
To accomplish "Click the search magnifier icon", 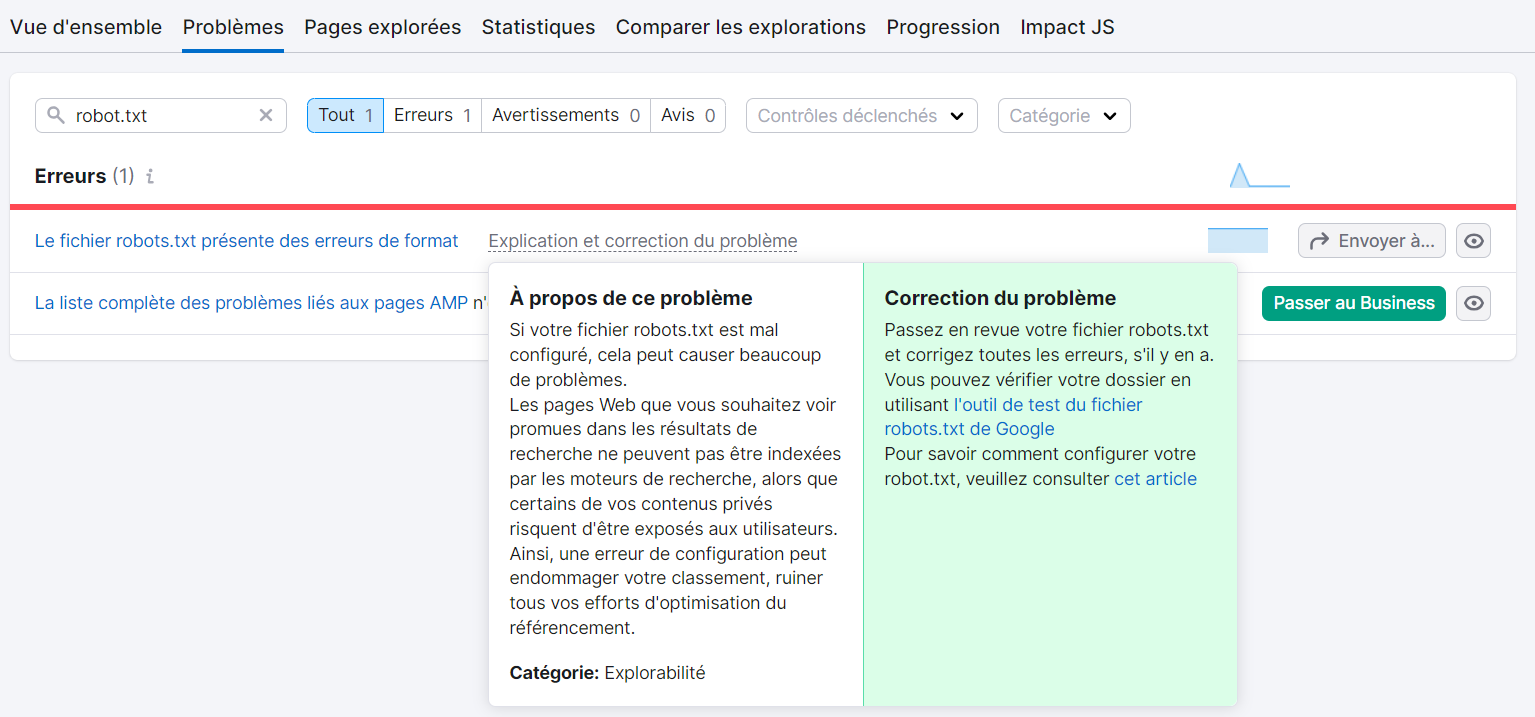I will [x=55, y=115].
